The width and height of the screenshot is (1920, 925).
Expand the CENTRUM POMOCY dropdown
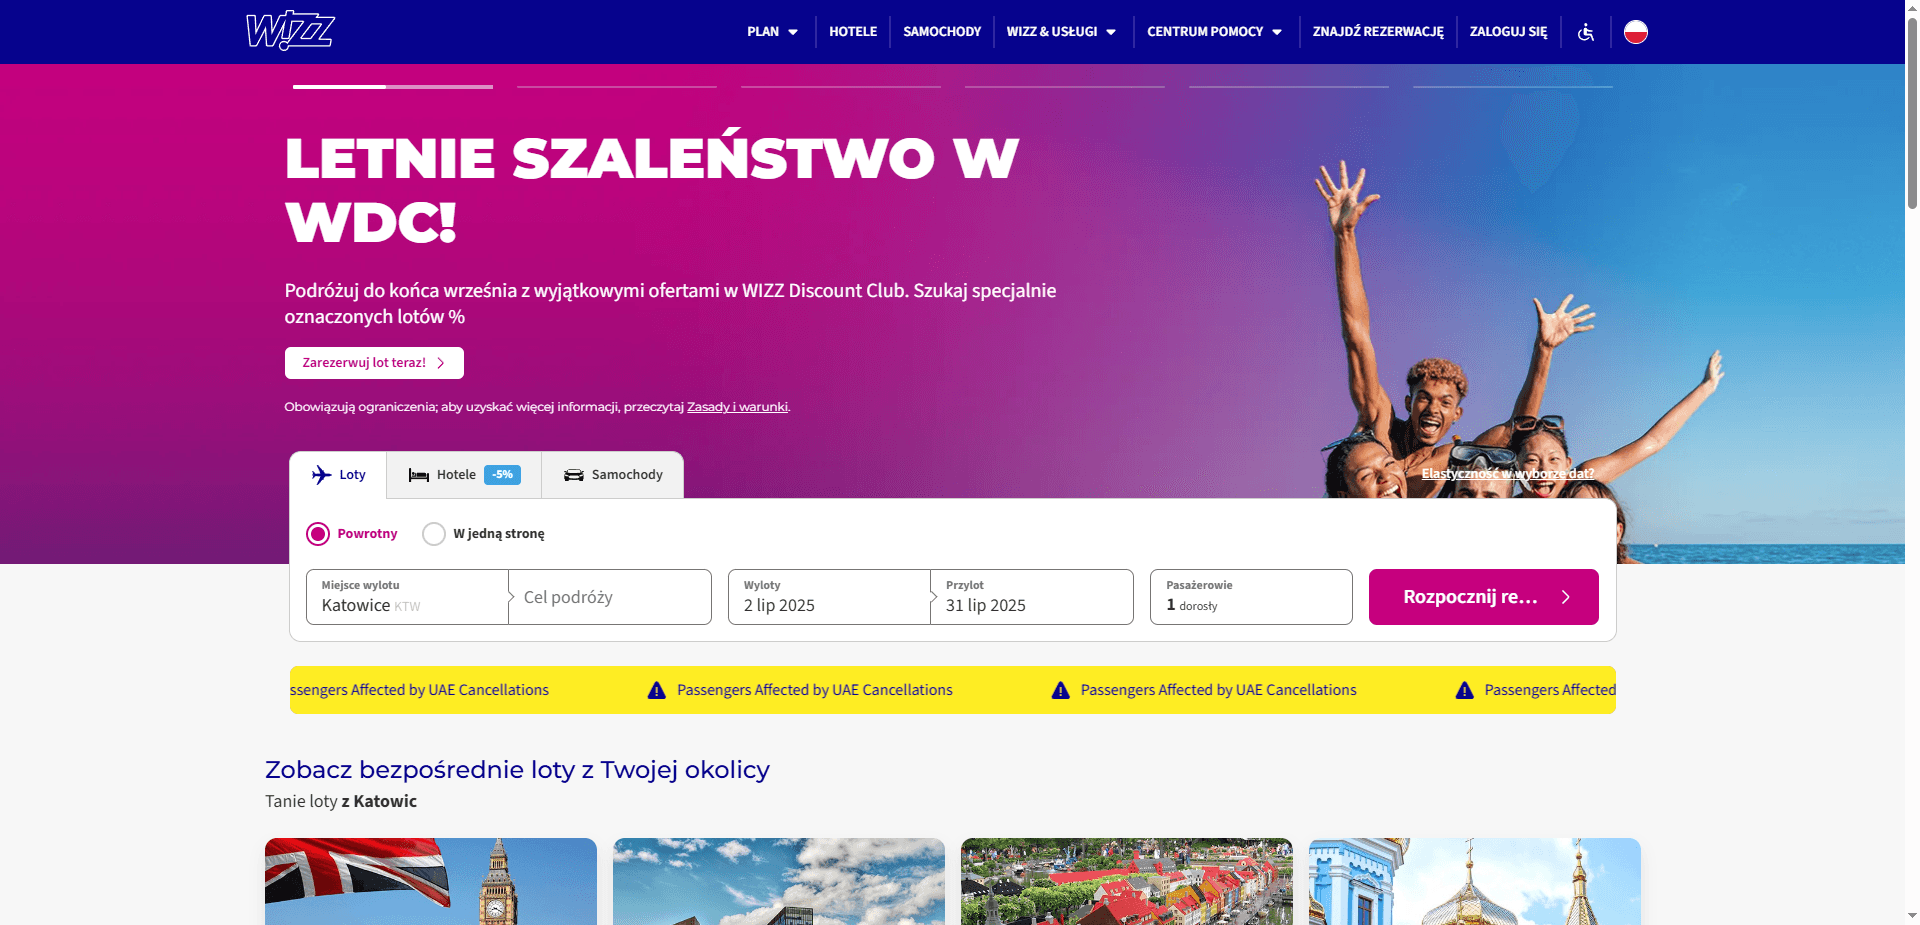[1214, 32]
